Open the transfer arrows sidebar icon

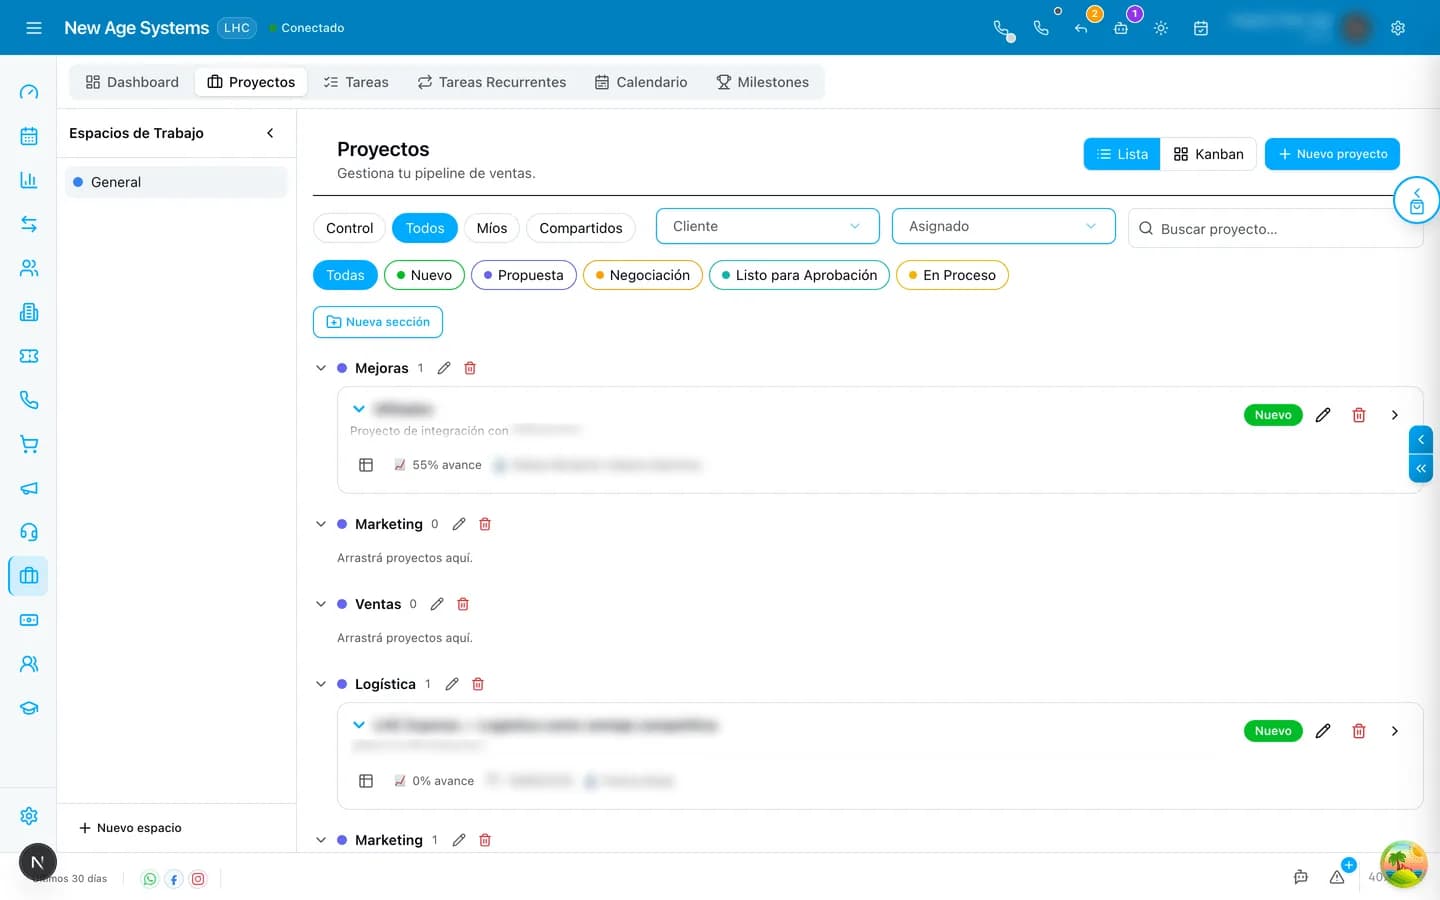coord(29,224)
